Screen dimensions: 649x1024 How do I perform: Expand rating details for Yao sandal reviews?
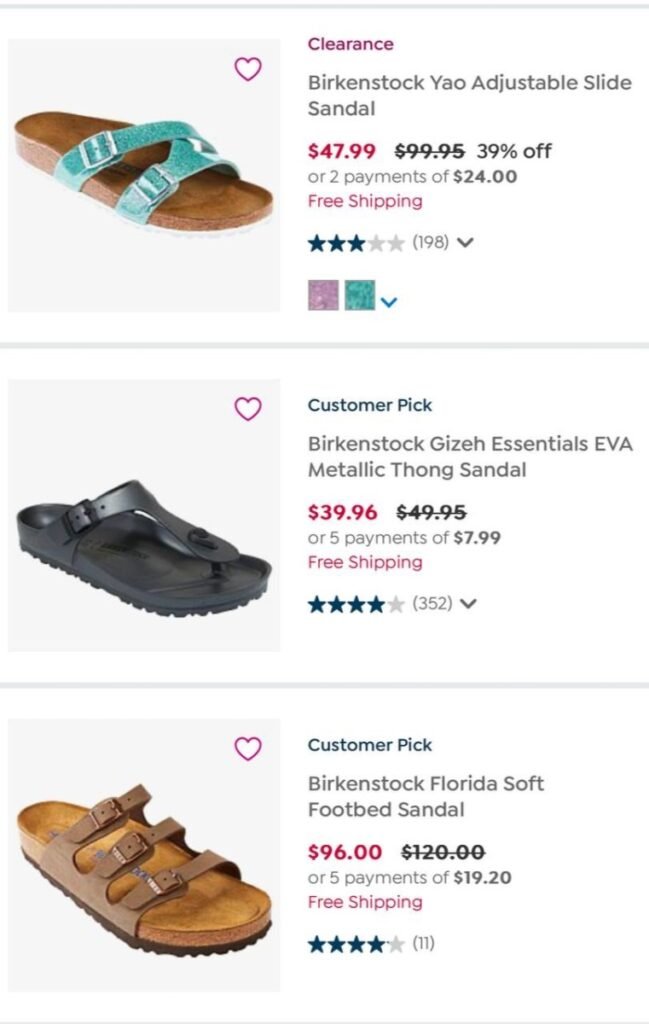(x=465, y=242)
